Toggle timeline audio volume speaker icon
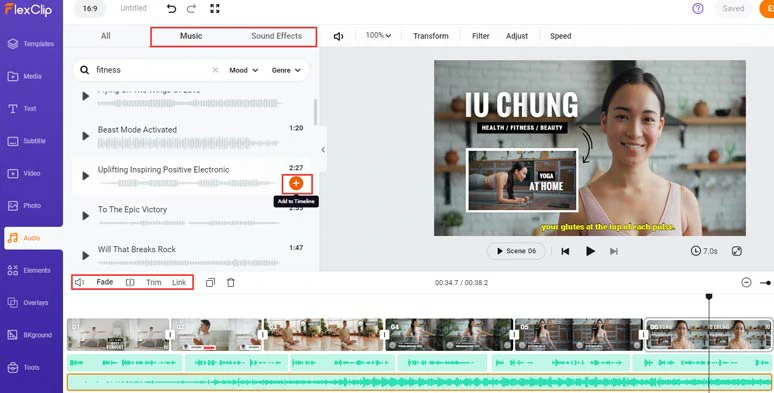The image size is (774, 393). (x=79, y=282)
